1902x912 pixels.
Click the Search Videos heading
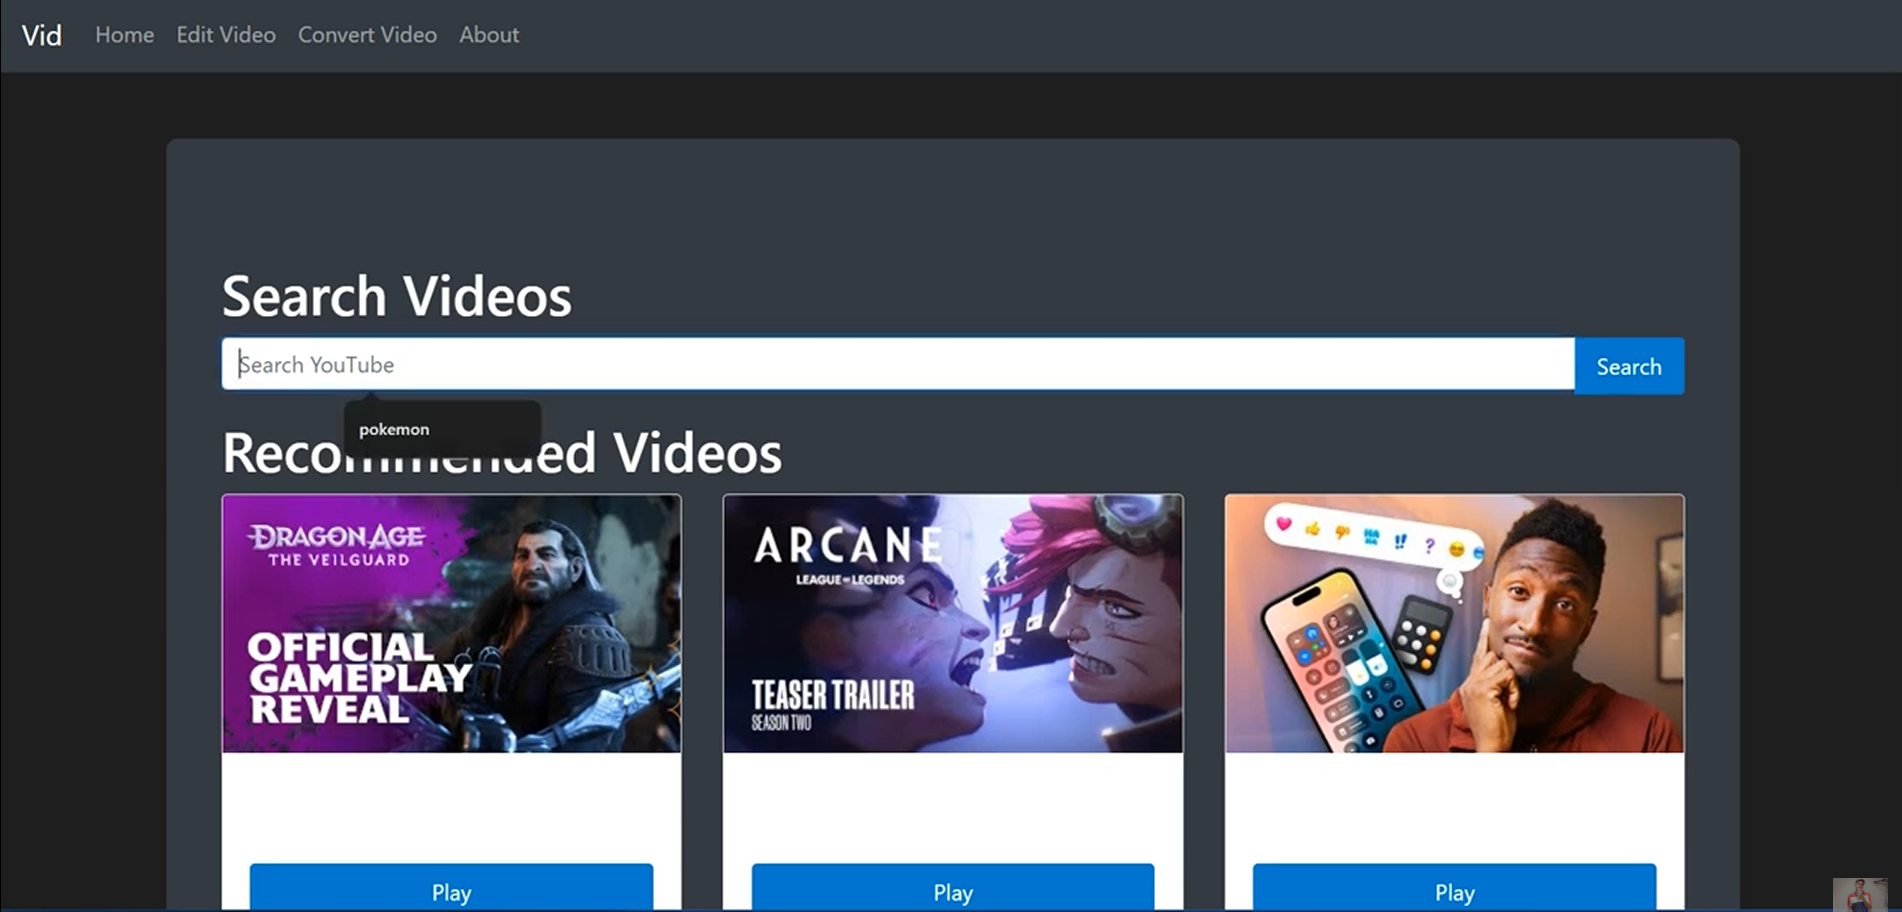397,297
